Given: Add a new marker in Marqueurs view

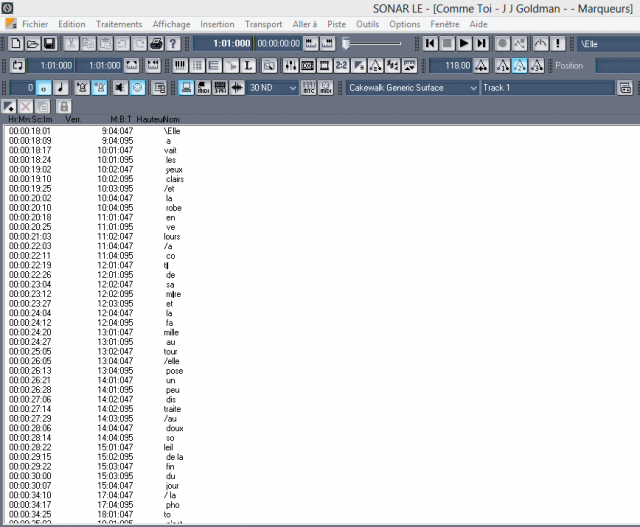Looking at the screenshot, I should [9, 107].
